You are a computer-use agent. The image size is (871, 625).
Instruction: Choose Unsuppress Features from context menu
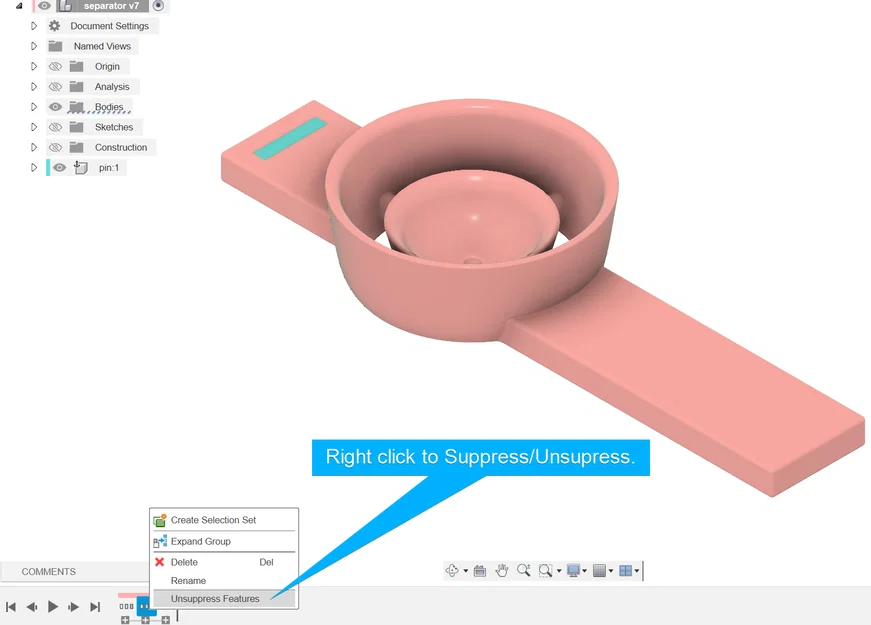224,599
